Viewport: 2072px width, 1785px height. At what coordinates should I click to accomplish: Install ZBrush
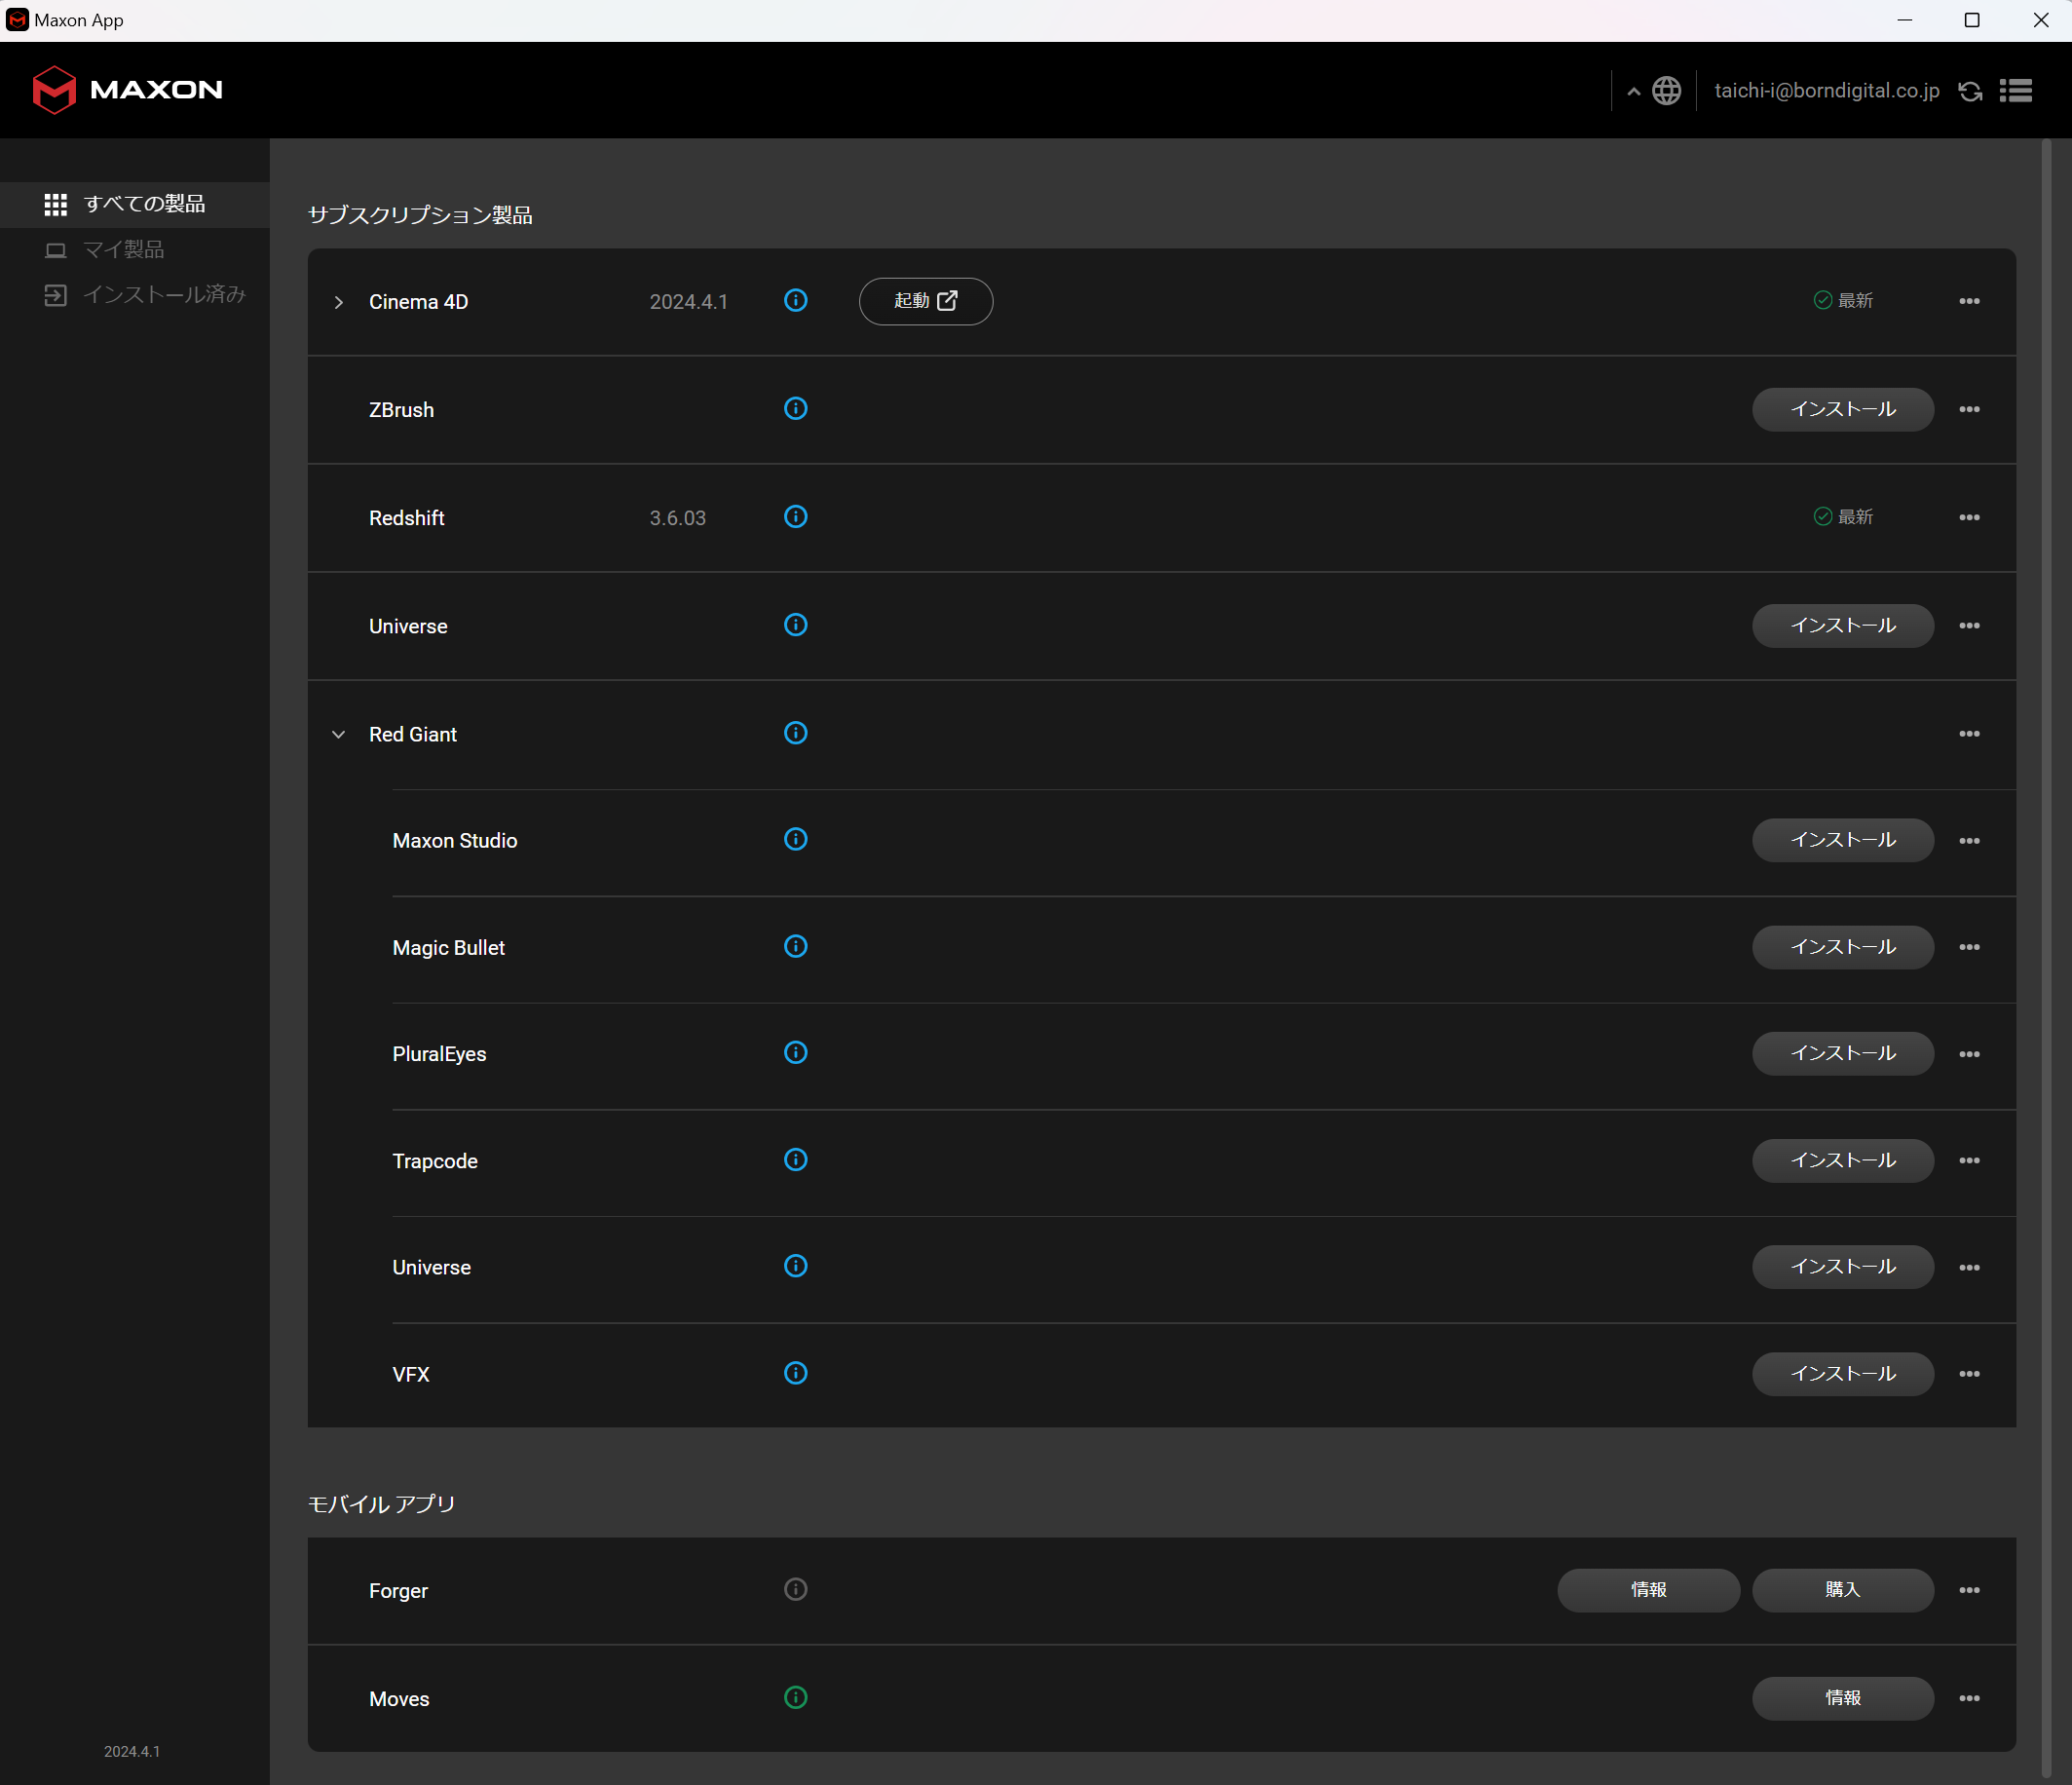1843,409
